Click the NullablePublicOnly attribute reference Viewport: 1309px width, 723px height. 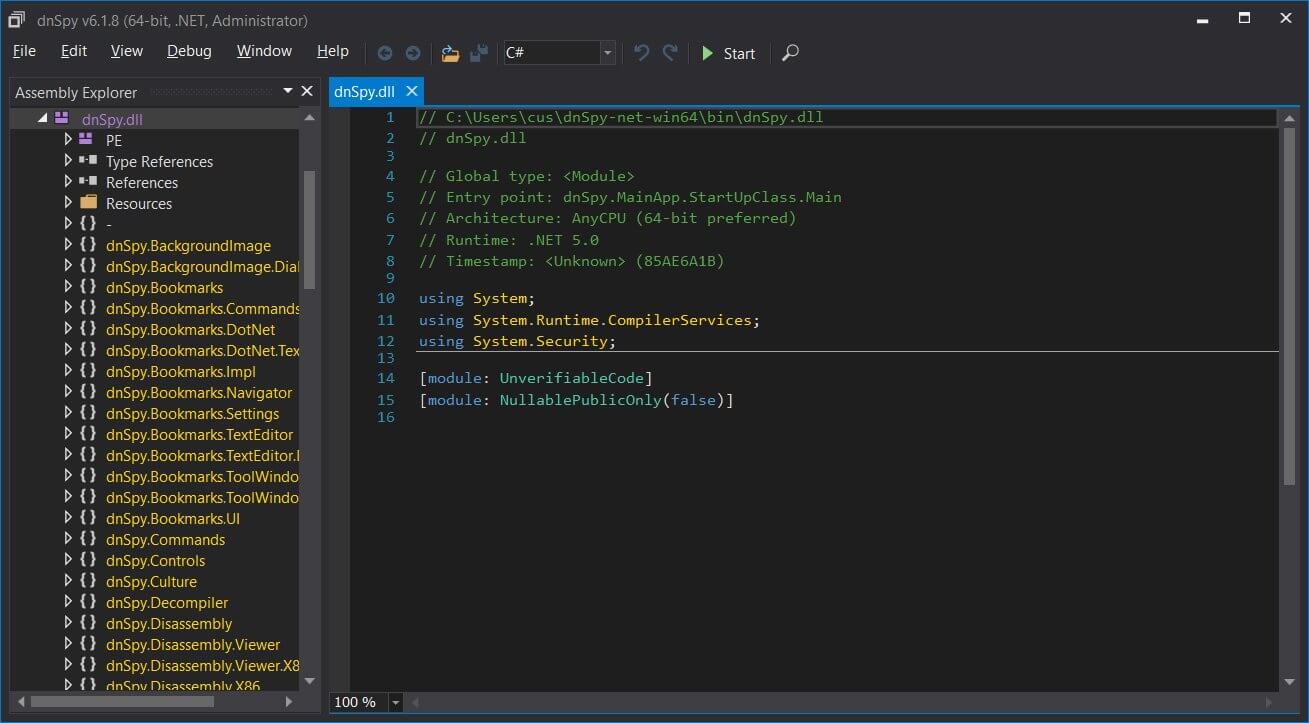(581, 400)
